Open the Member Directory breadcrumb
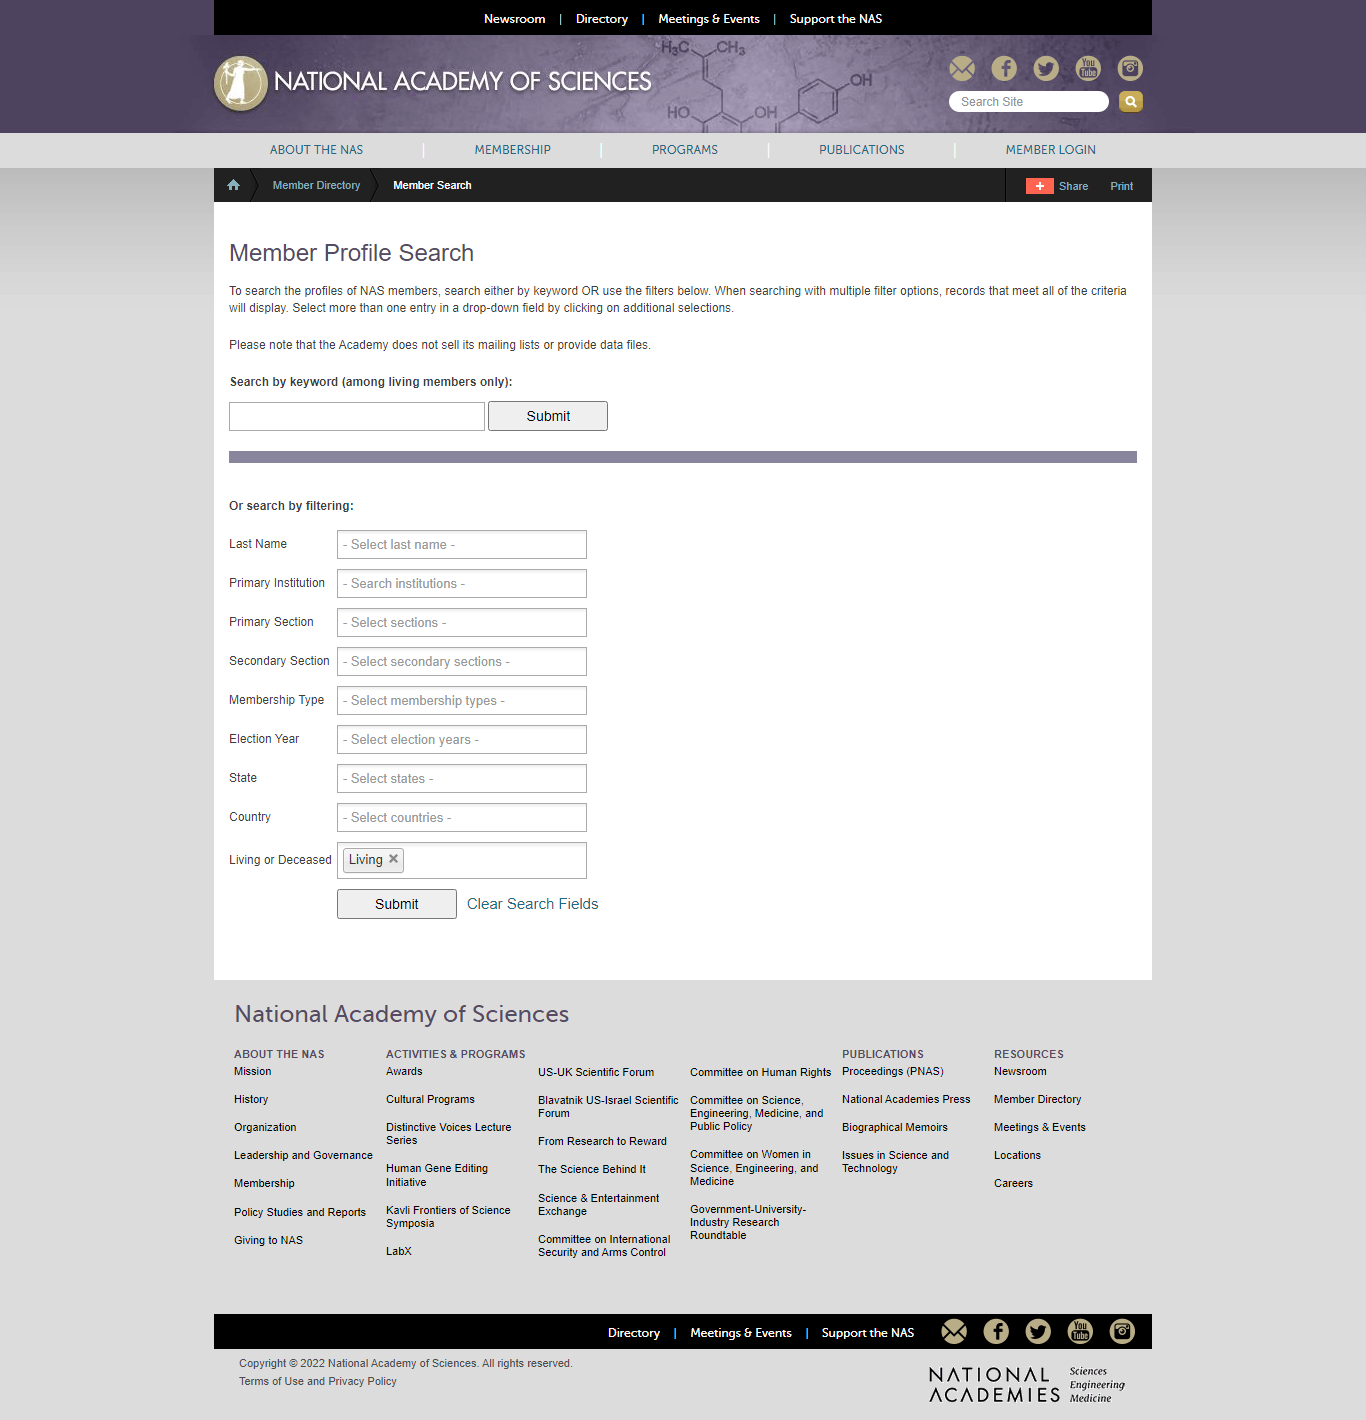This screenshot has width=1366, height=1420. tap(316, 186)
